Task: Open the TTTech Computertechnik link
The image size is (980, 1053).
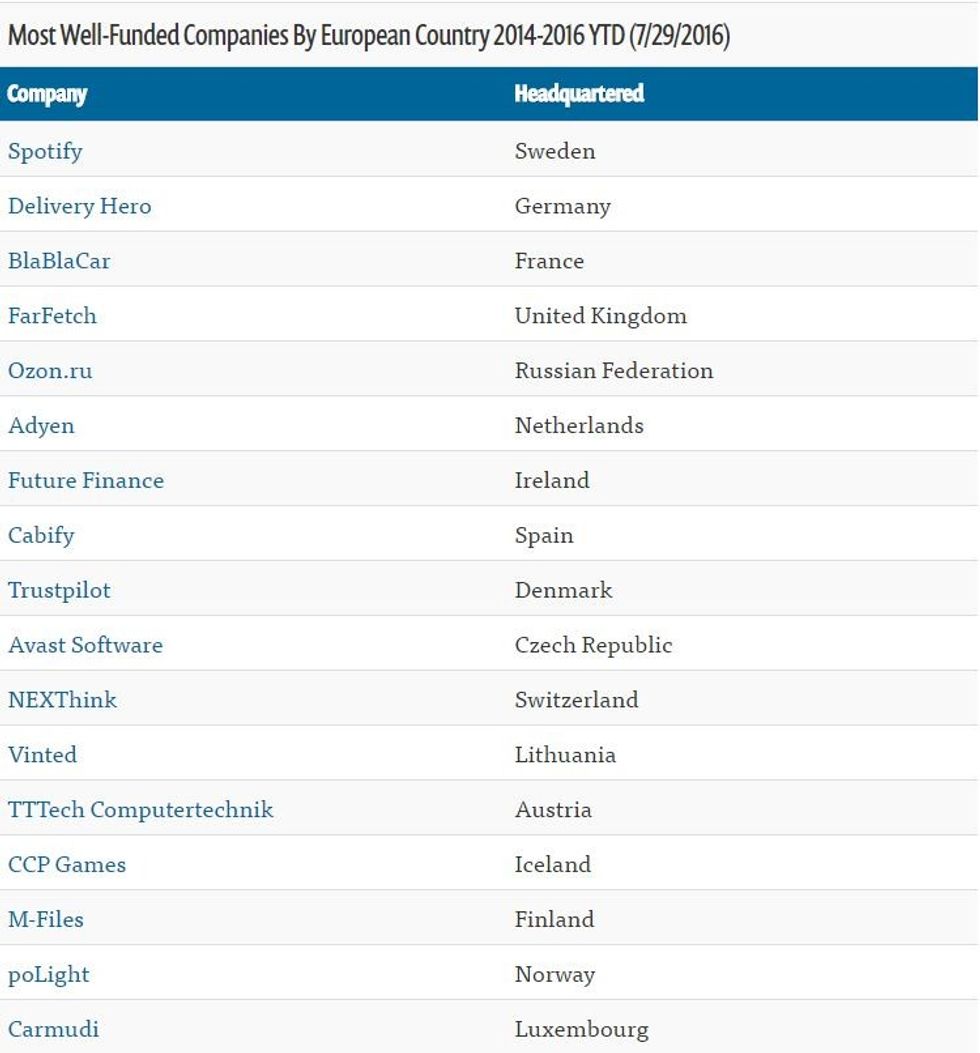Action: pos(141,810)
